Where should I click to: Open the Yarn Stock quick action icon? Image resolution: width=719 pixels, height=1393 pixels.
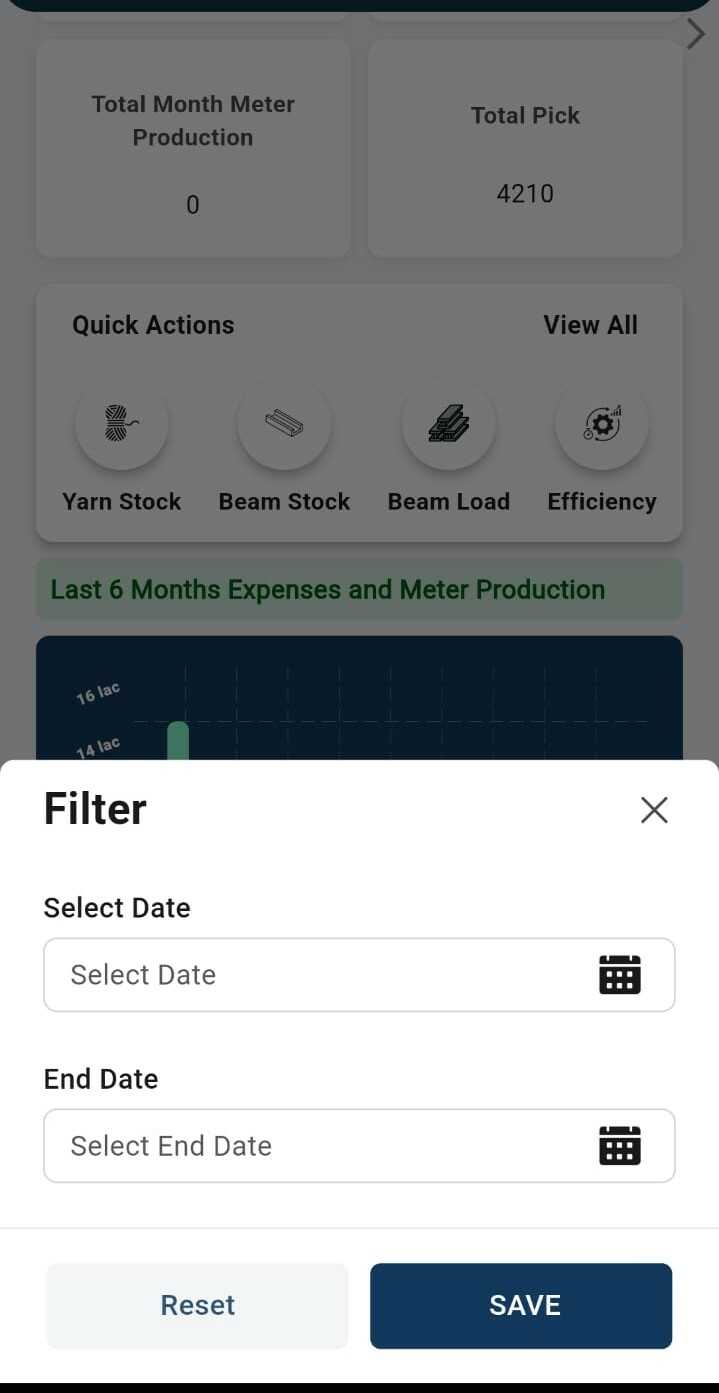pyautogui.click(x=122, y=424)
